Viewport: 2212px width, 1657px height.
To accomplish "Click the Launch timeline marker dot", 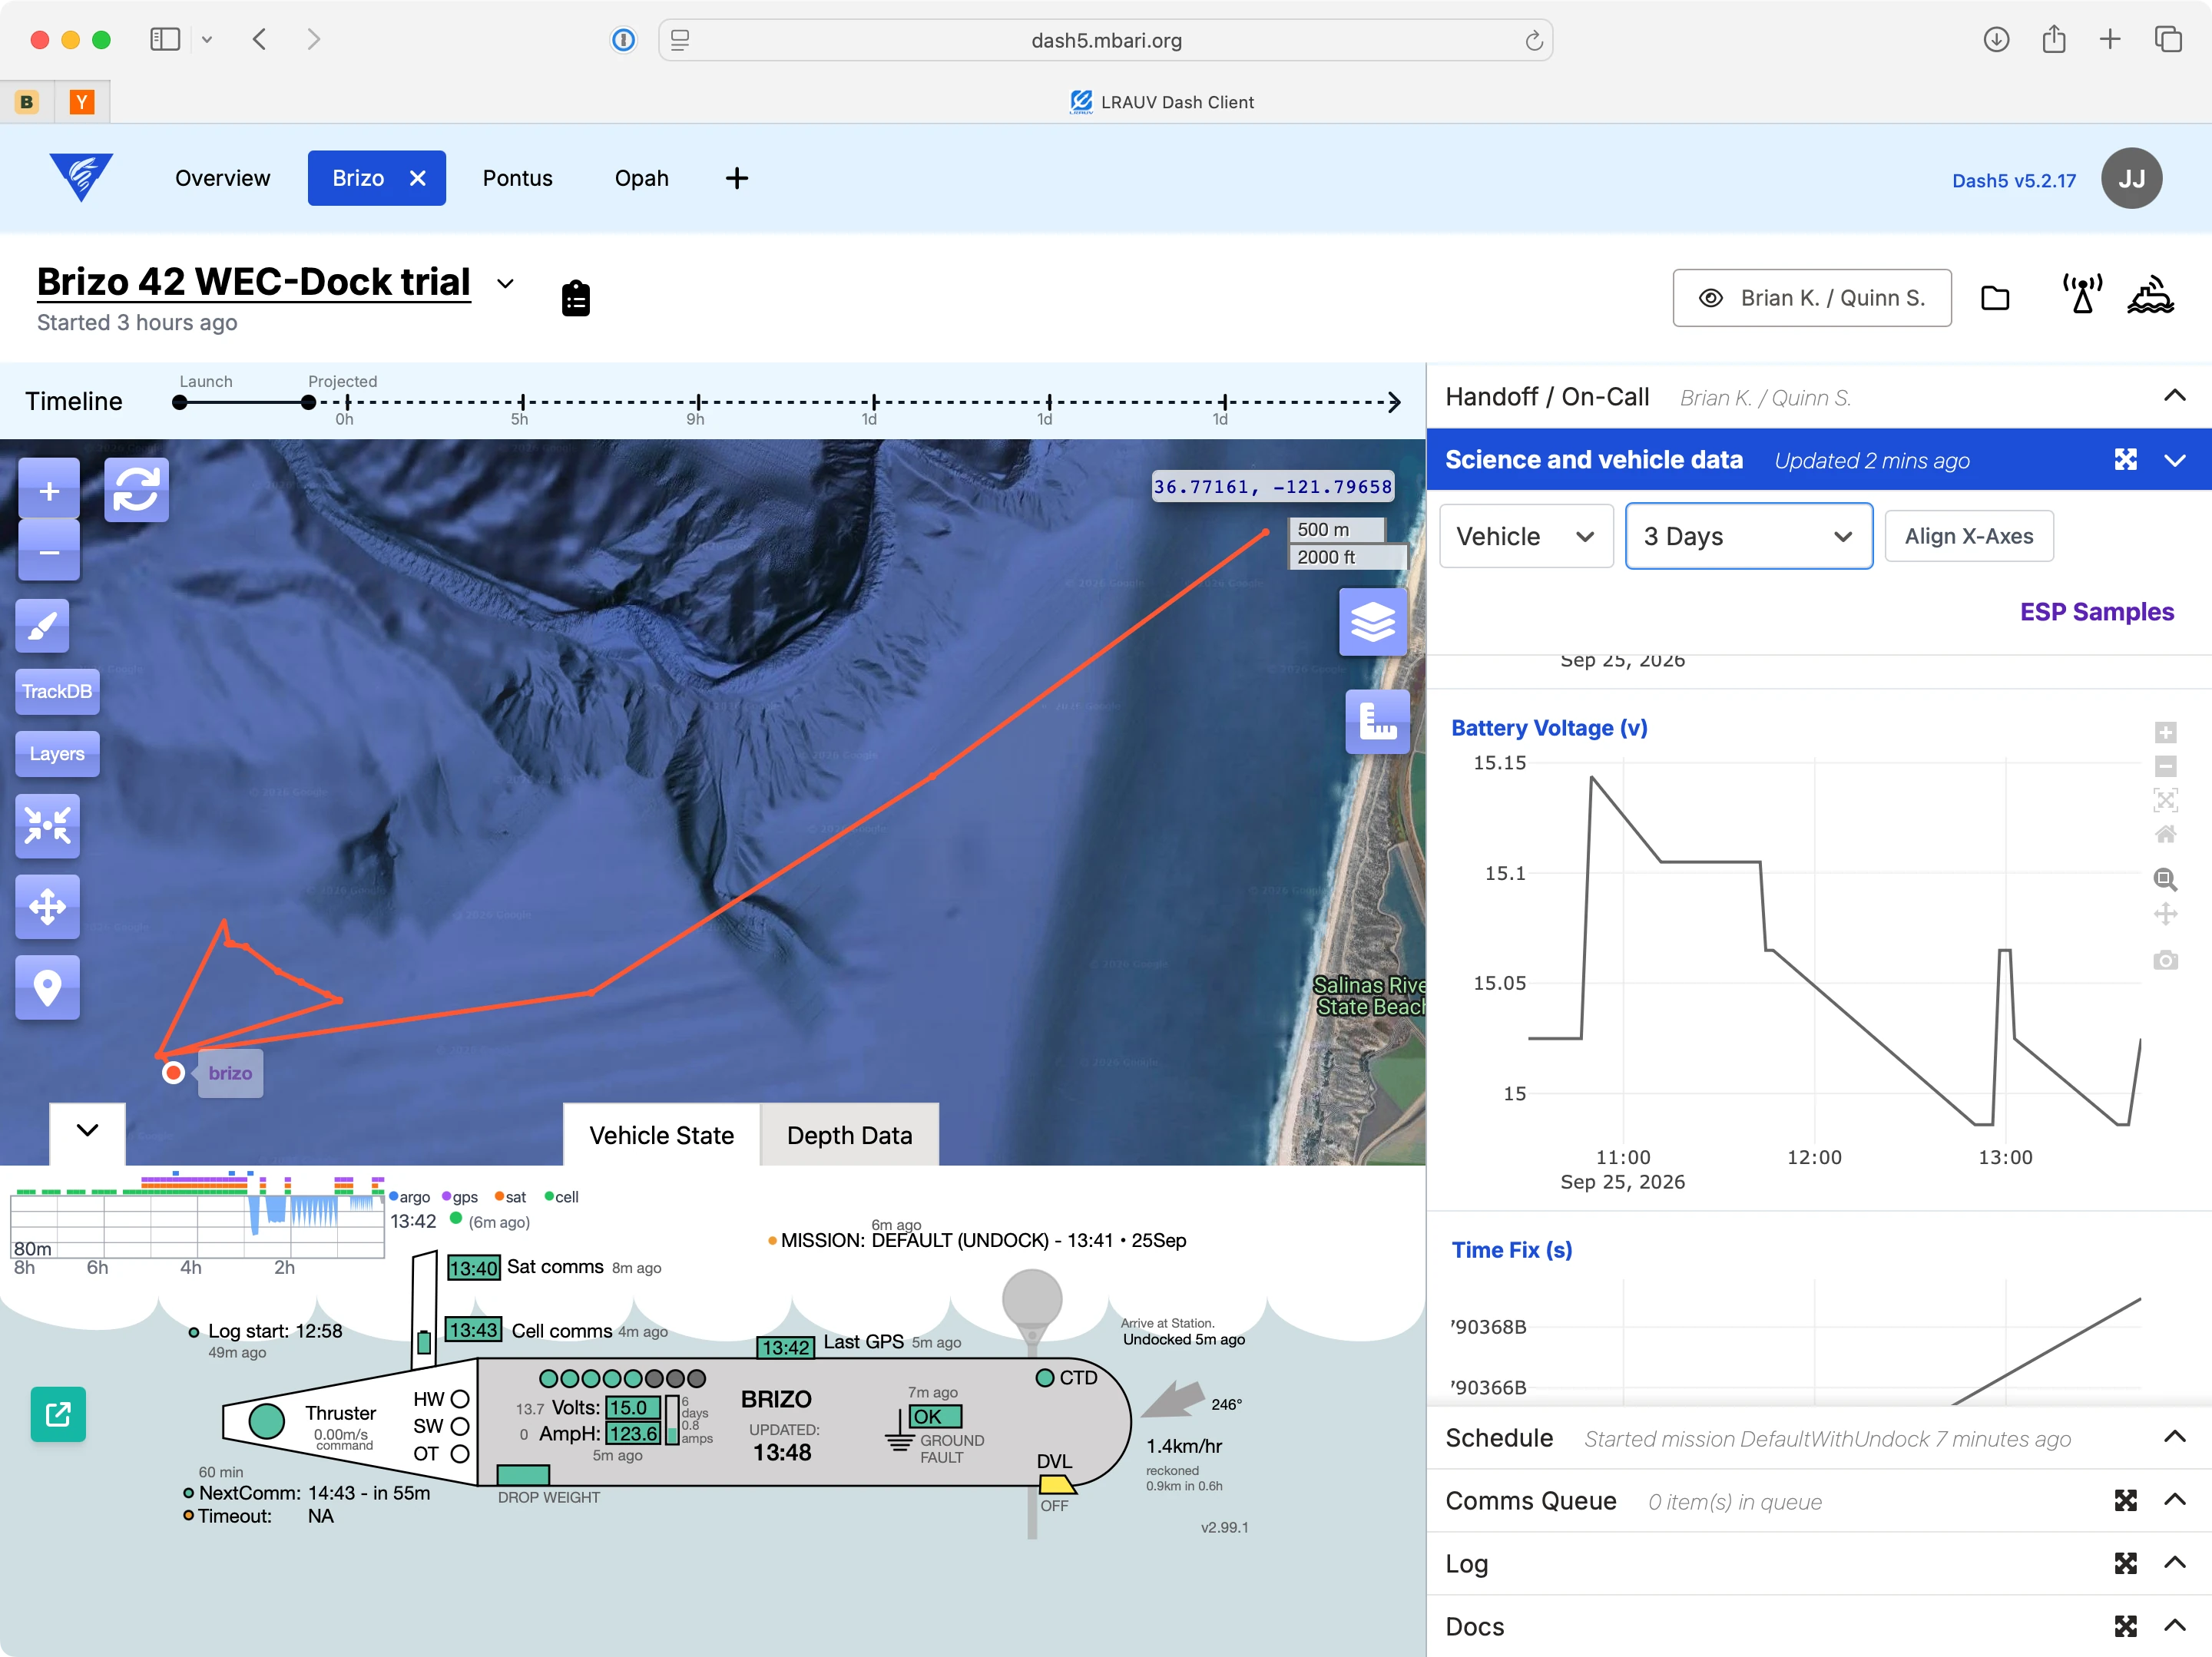I will click(x=180, y=402).
